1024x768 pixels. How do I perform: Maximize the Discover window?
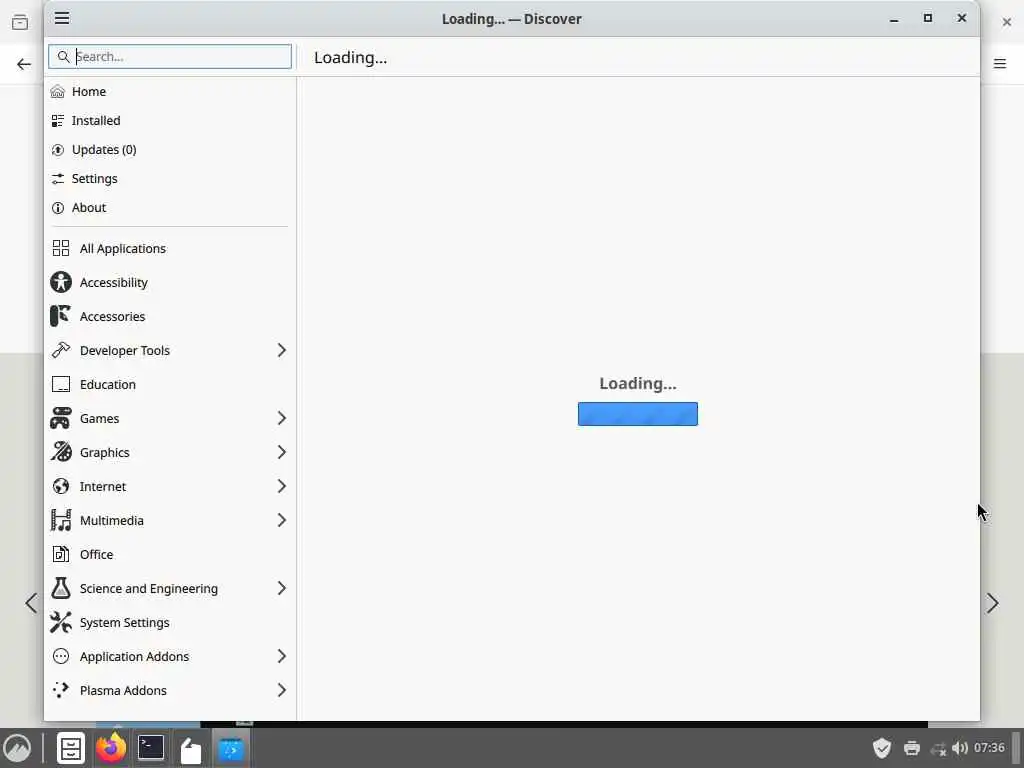[x=927, y=18]
